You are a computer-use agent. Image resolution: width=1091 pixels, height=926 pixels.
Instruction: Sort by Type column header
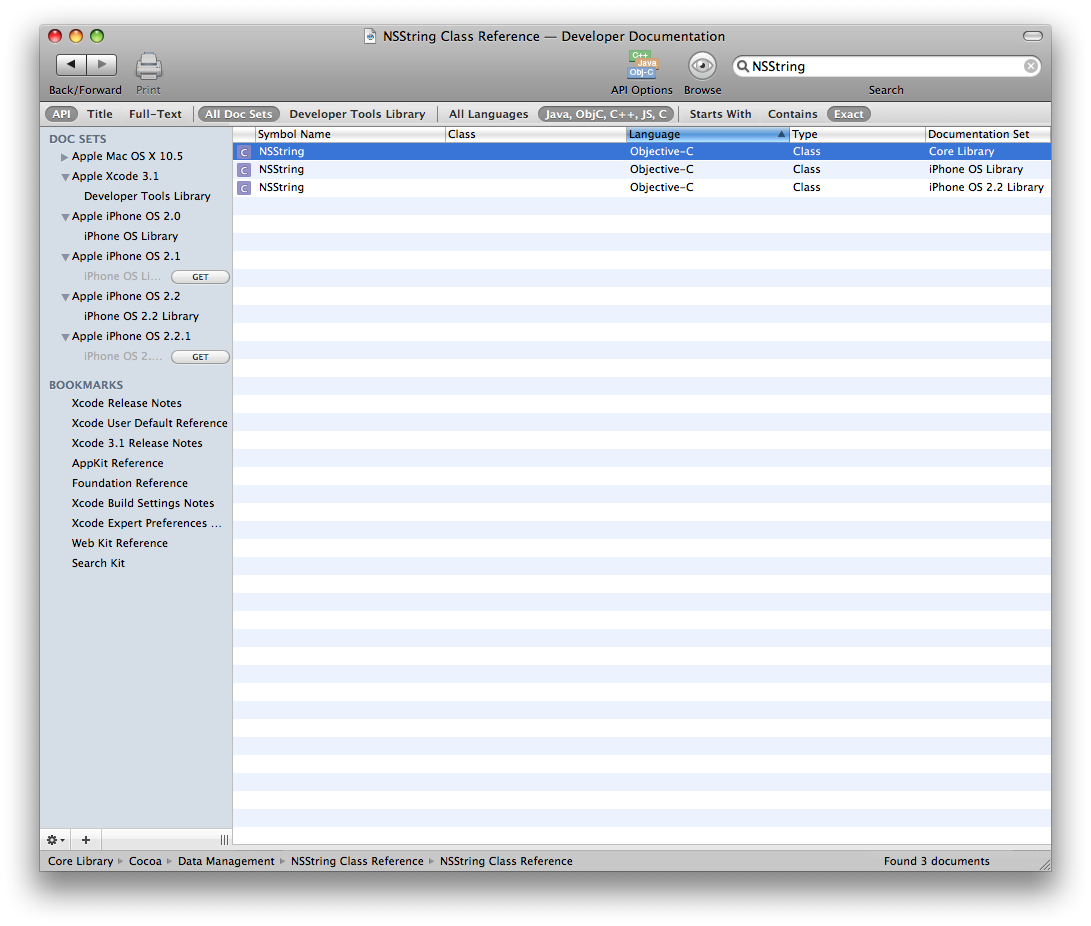pyautogui.click(x=857, y=134)
